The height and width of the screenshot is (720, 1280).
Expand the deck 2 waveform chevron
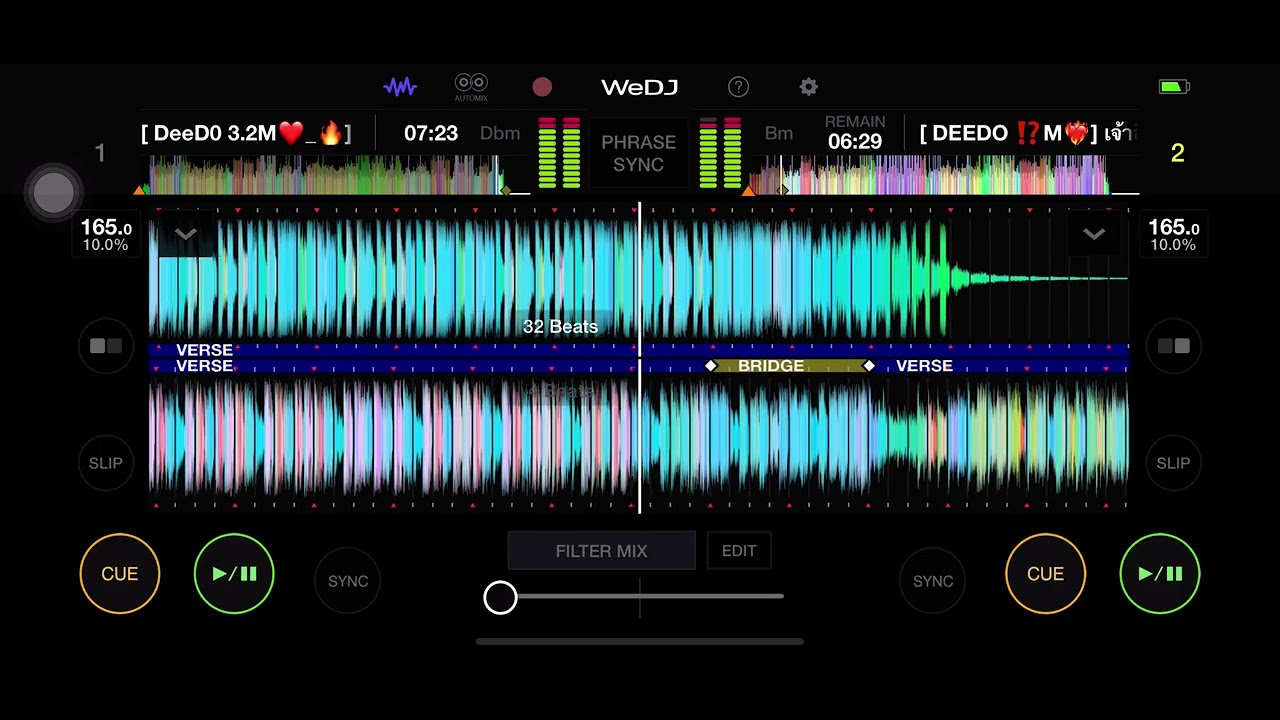tap(1094, 235)
